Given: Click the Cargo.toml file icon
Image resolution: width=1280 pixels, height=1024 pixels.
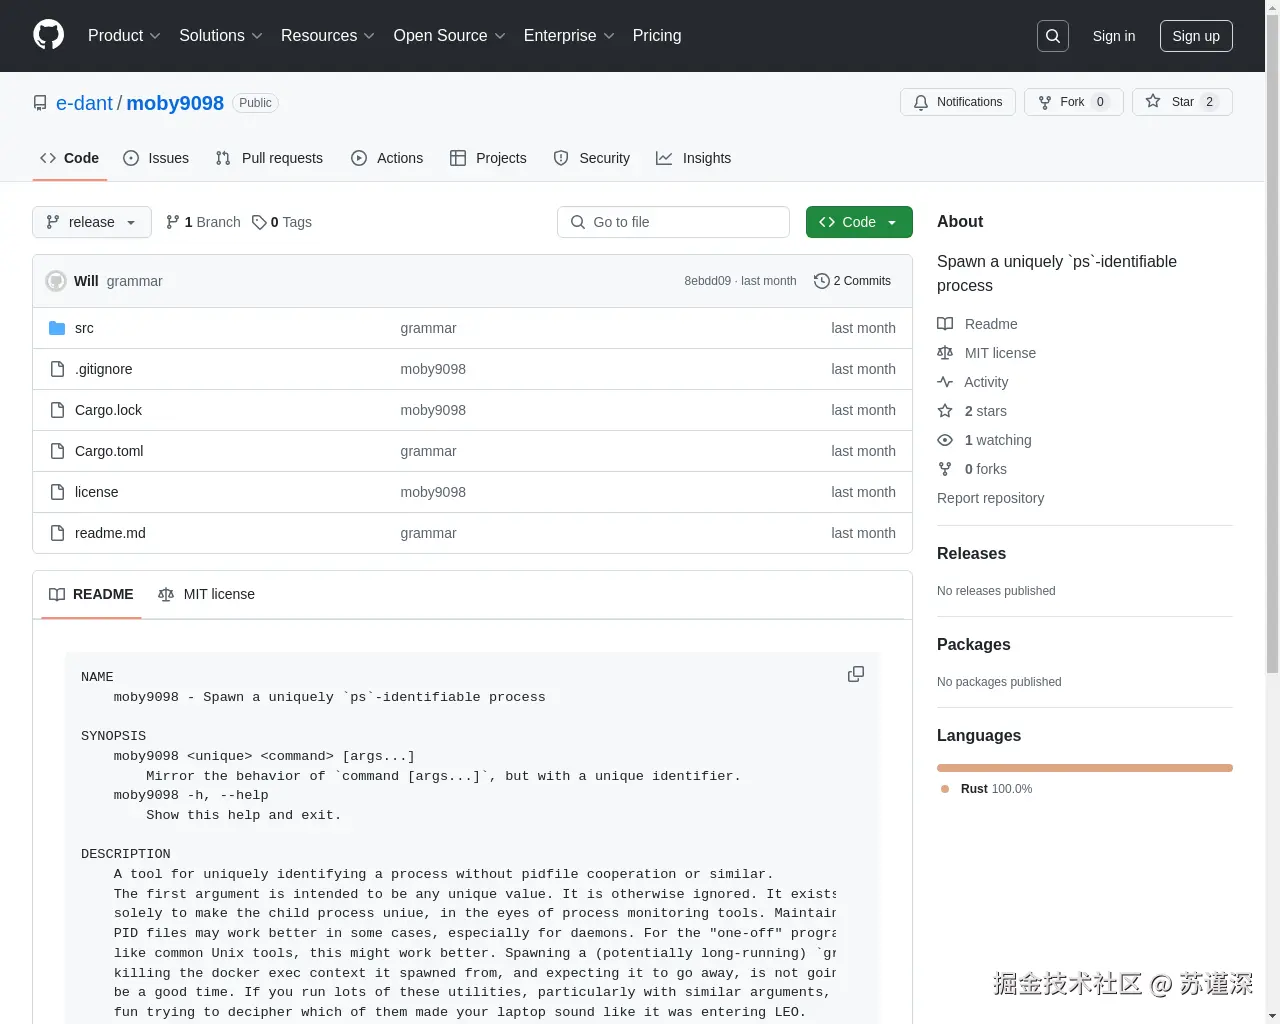Looking at the screenshot, I should click(57, 451).
